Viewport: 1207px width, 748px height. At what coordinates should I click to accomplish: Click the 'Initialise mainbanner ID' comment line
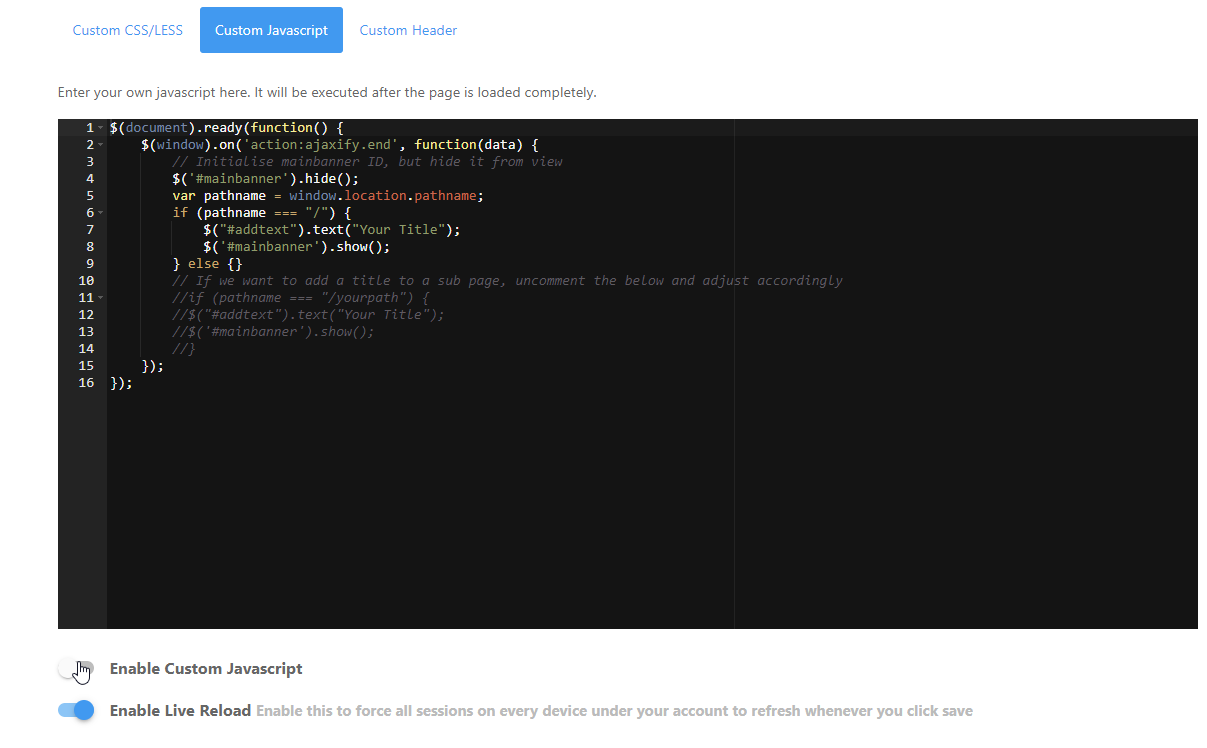367,162
